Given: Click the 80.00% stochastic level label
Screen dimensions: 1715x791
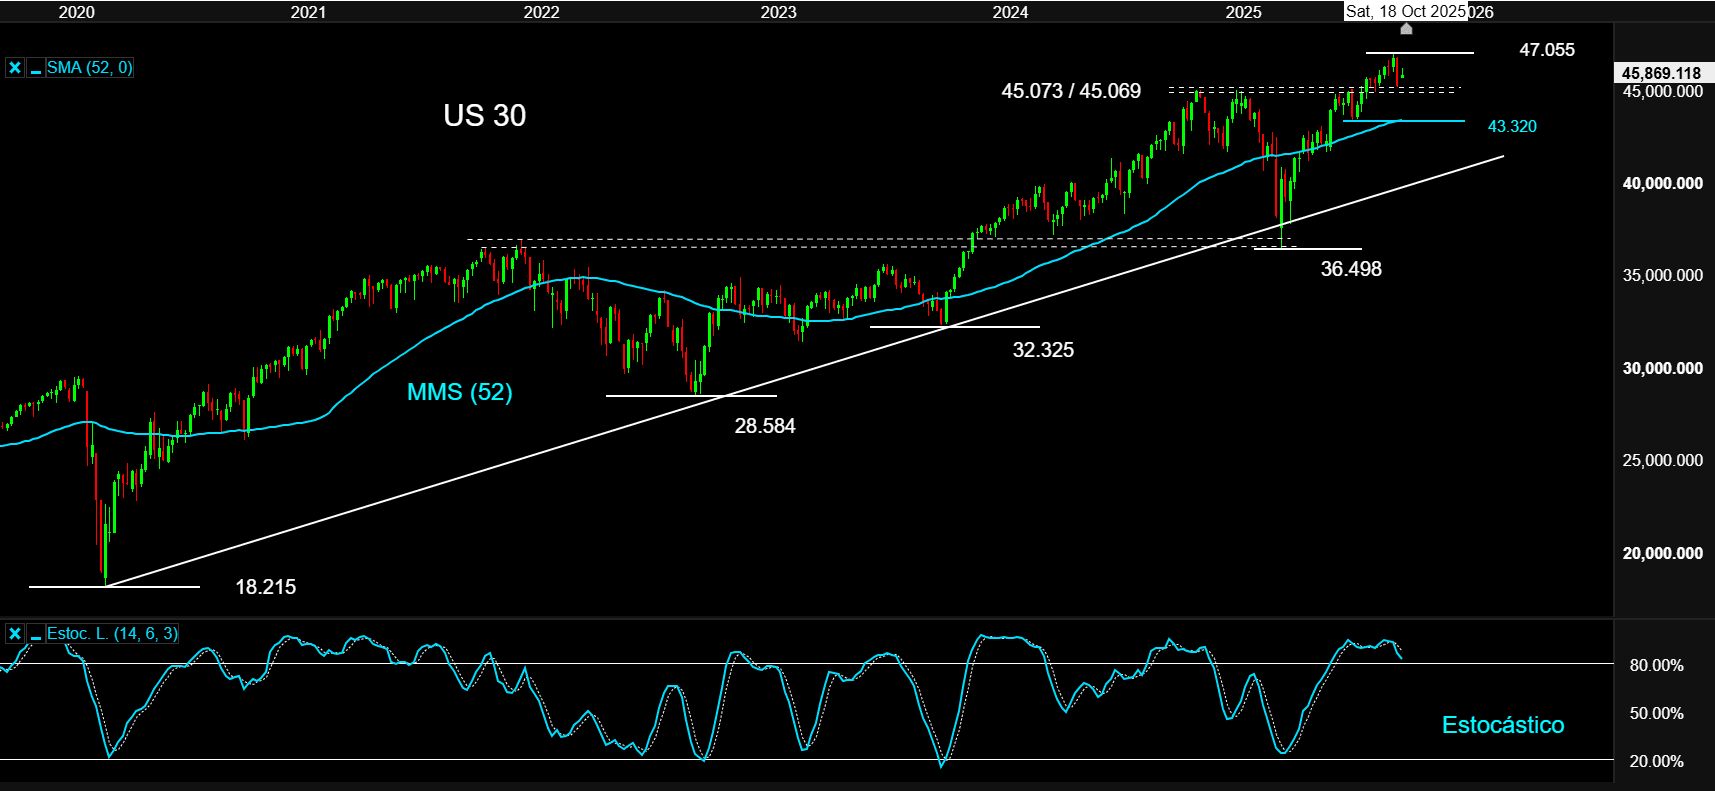Looking at the screenshot, I should click(x=1656, y=665).
